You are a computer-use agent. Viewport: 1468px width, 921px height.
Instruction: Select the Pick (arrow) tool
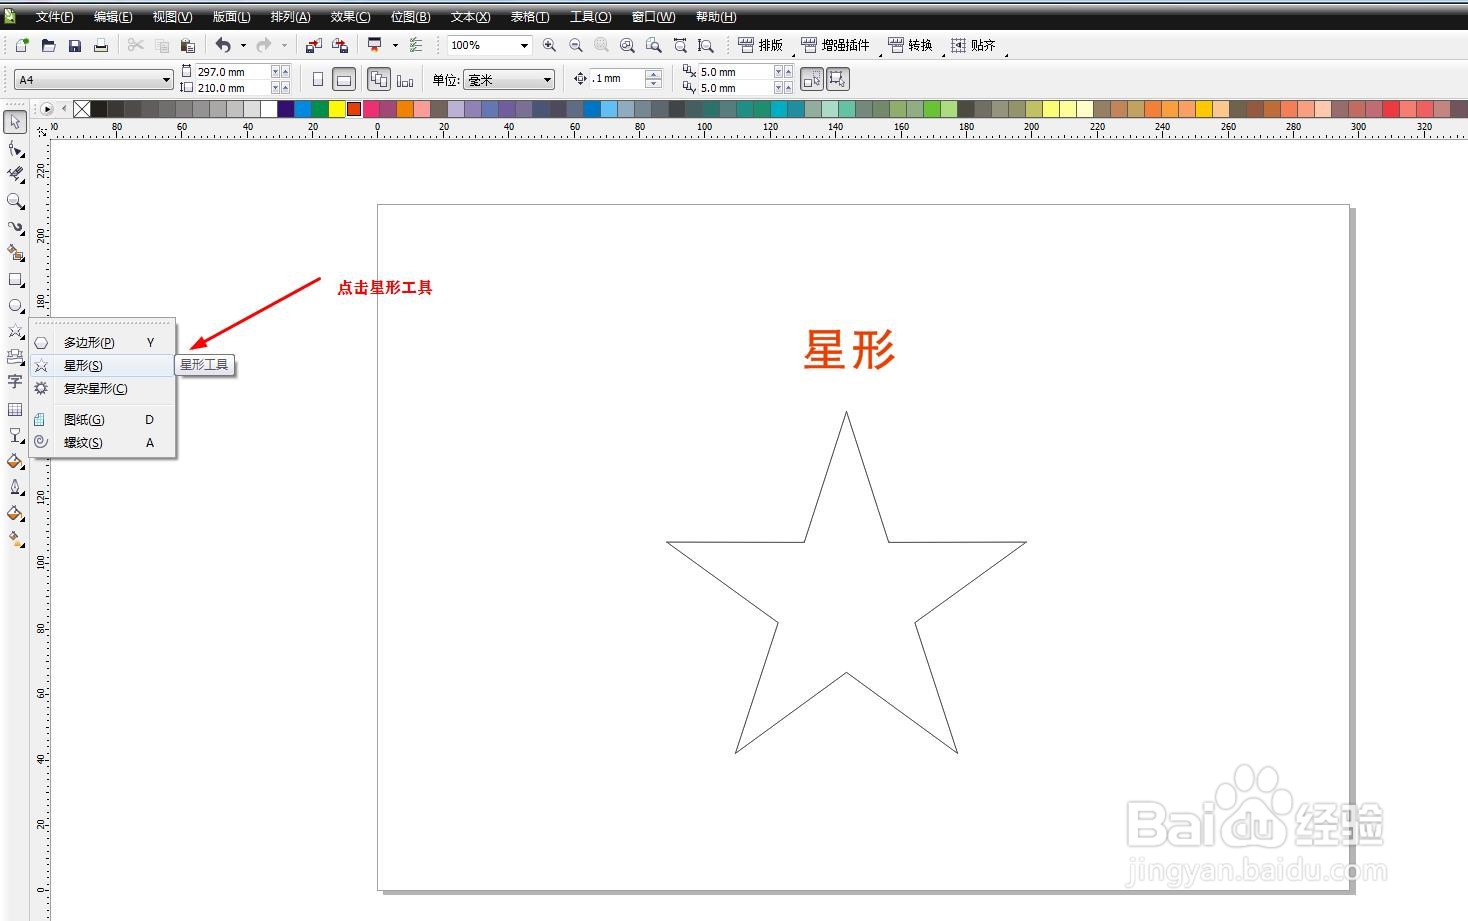15,122
